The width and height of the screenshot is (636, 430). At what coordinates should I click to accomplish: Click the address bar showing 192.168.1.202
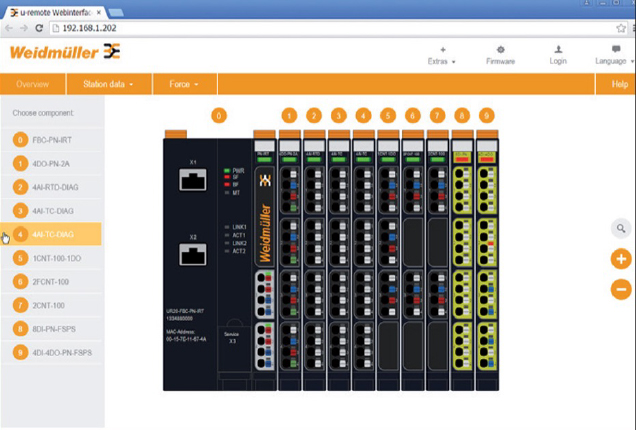[337, 28]
